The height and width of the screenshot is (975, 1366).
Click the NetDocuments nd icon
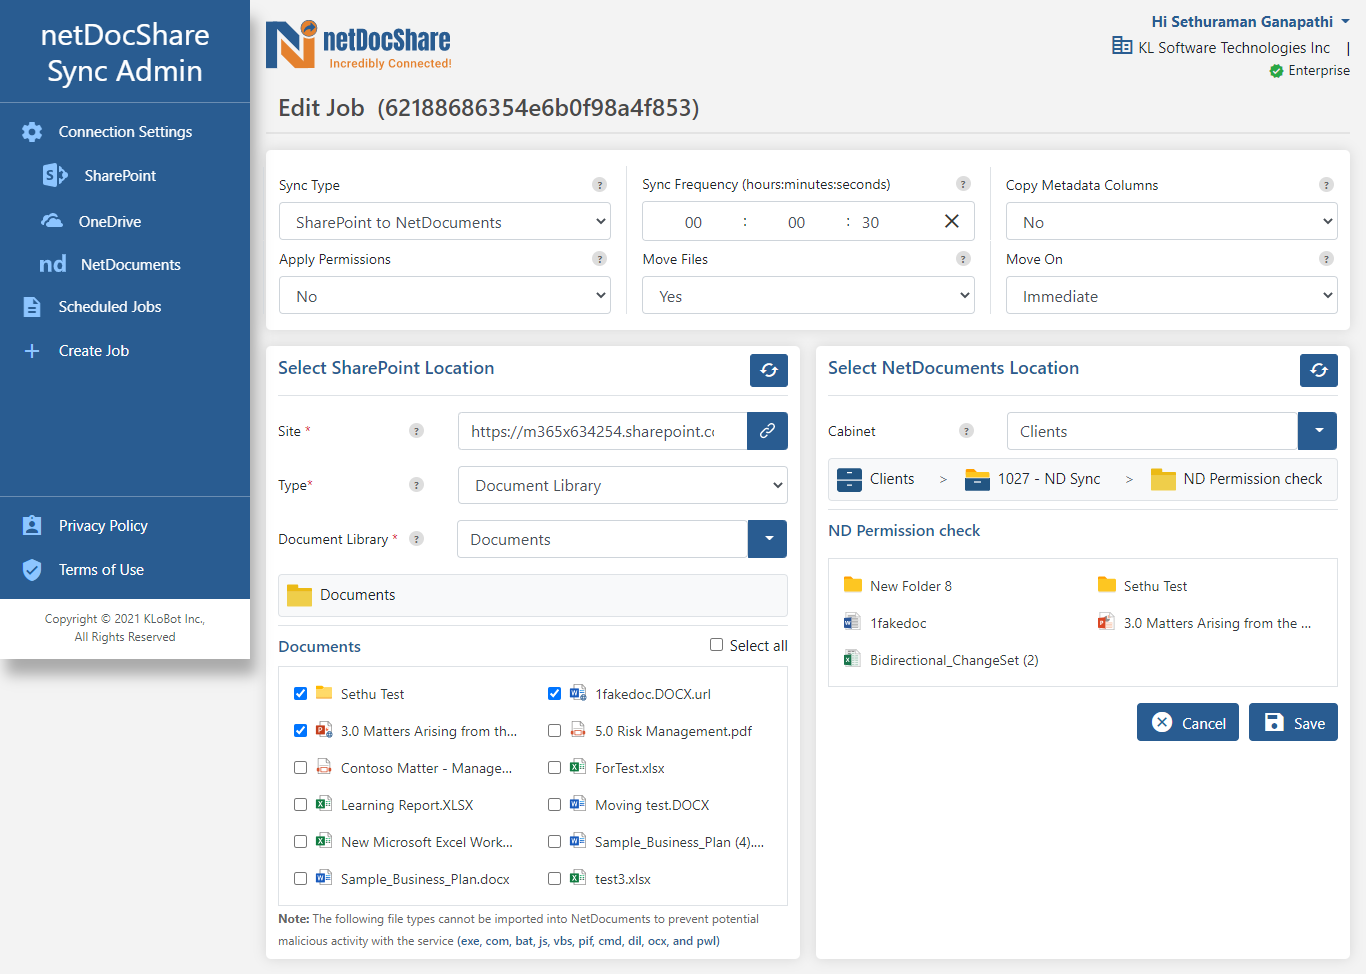tap(53, 264)
